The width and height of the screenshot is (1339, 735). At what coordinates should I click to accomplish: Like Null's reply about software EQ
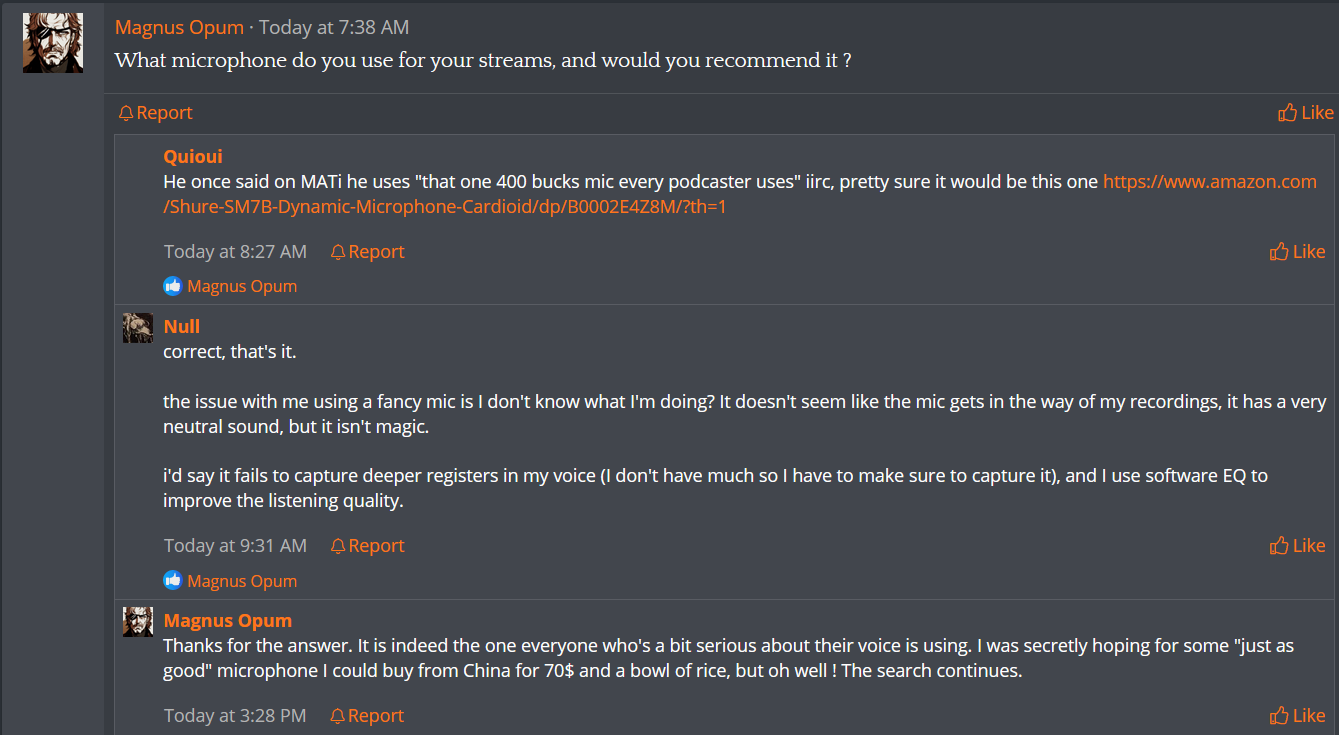[1298, 545]
